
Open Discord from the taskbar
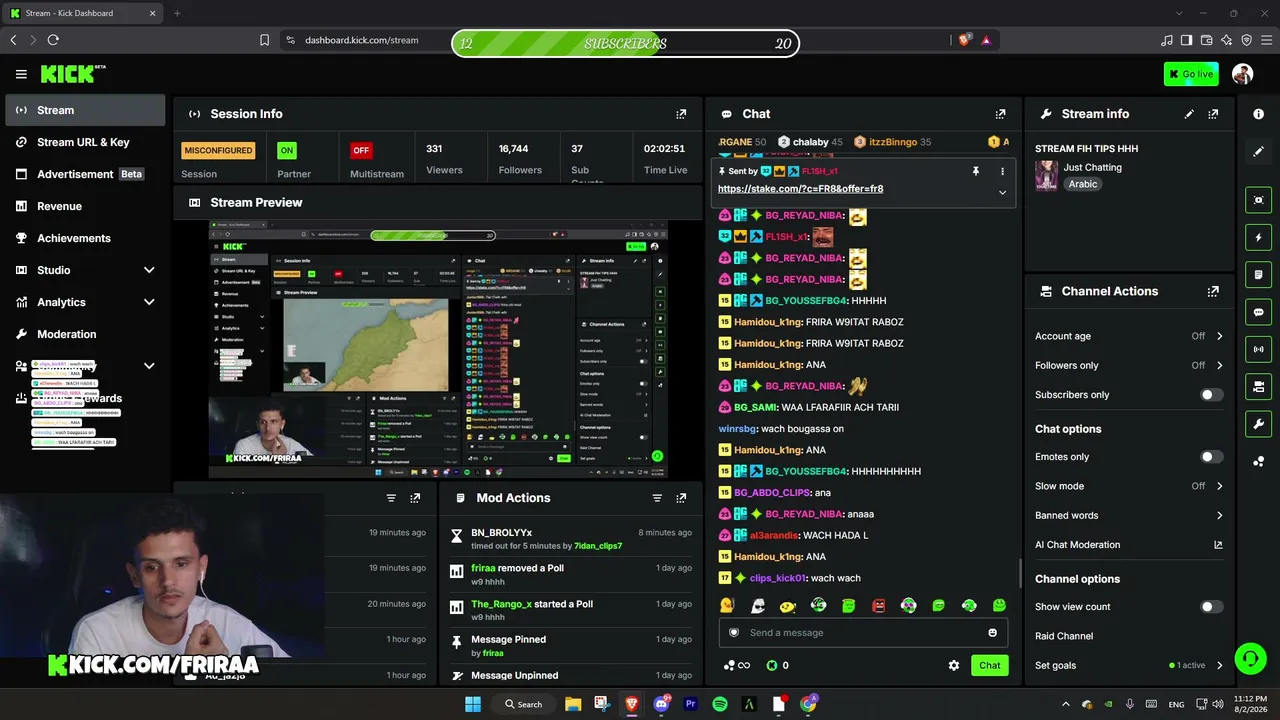point(661,704)
